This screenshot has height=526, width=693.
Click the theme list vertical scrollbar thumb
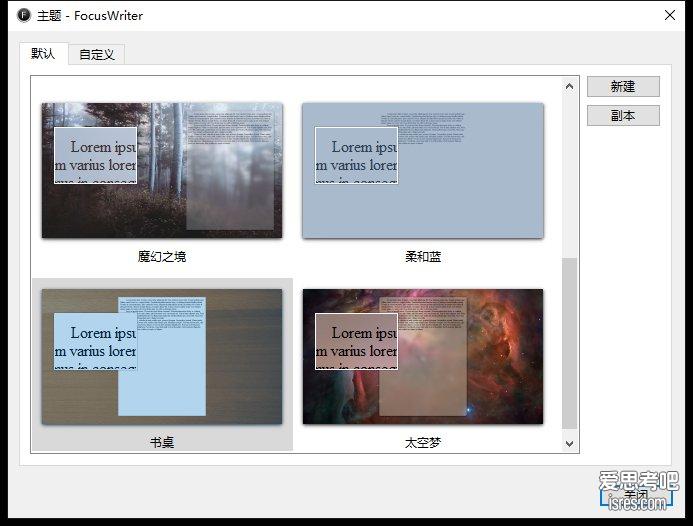pyautogui.click(x=570, y=343)
